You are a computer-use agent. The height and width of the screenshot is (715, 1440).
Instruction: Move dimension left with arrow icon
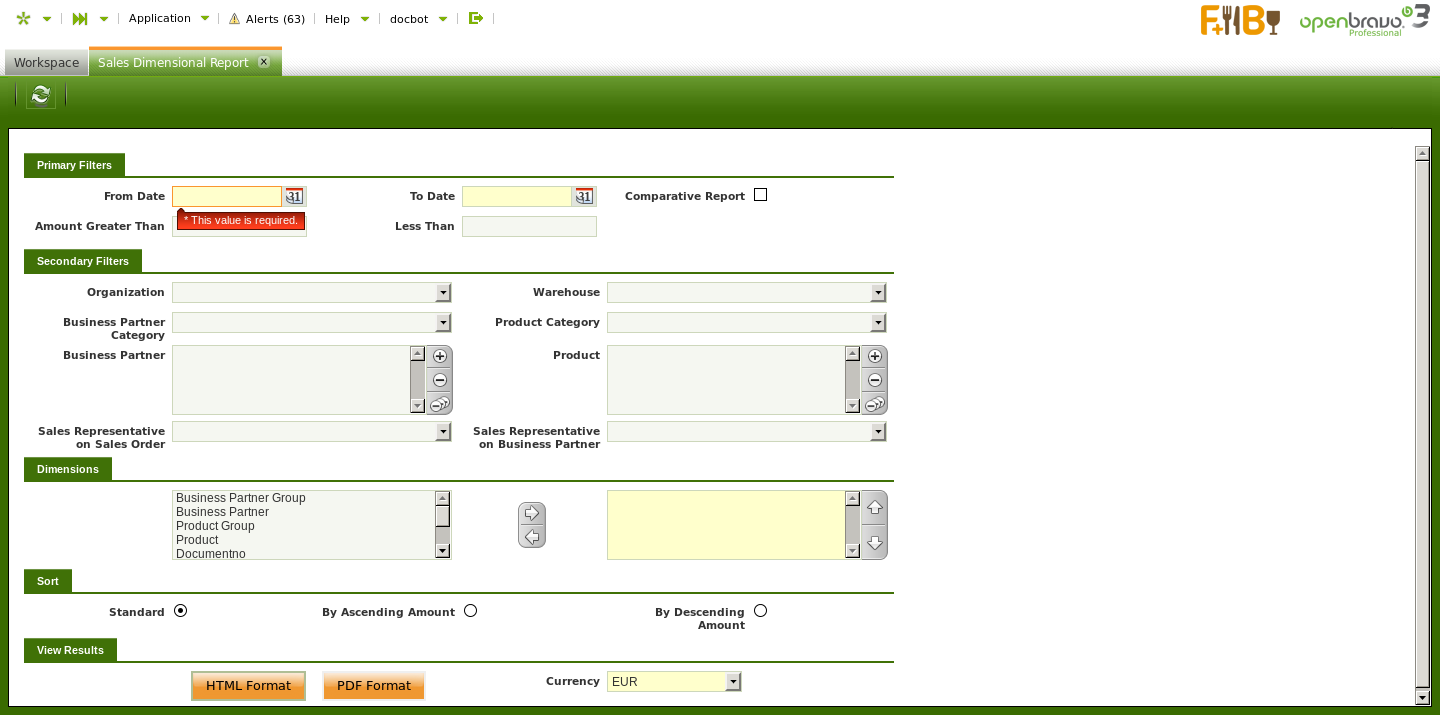532,537
